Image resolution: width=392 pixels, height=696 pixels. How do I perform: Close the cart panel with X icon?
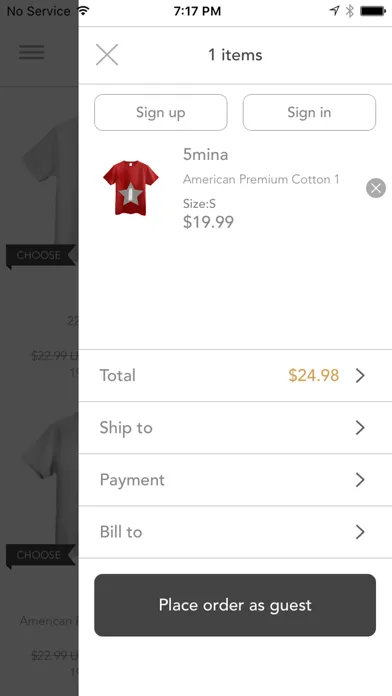[107, 55]
